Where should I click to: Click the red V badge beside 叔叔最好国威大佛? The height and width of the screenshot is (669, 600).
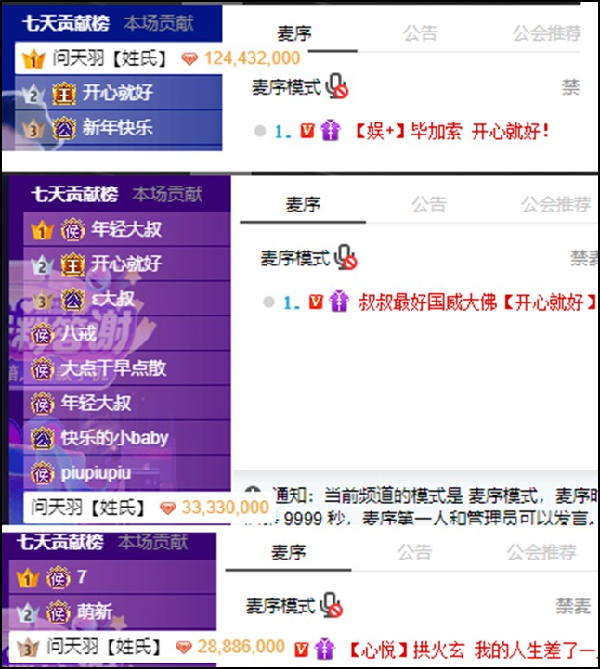pyautogui.click(x=315, y=302)
